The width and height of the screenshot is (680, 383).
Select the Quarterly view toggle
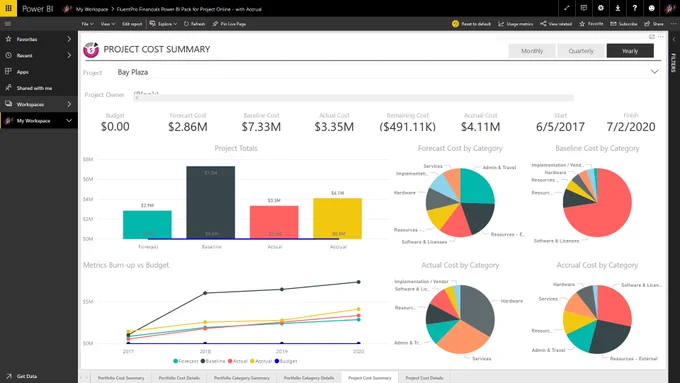pos(581,51)
